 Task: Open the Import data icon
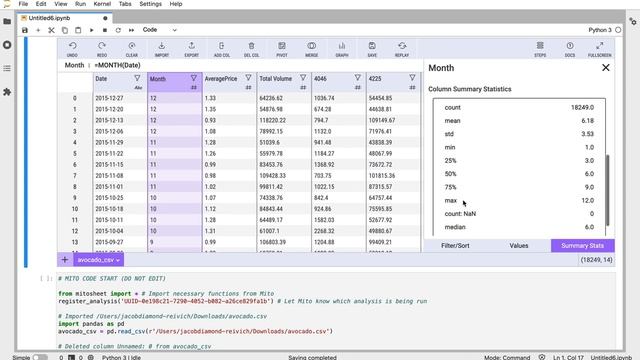[162, 46]
